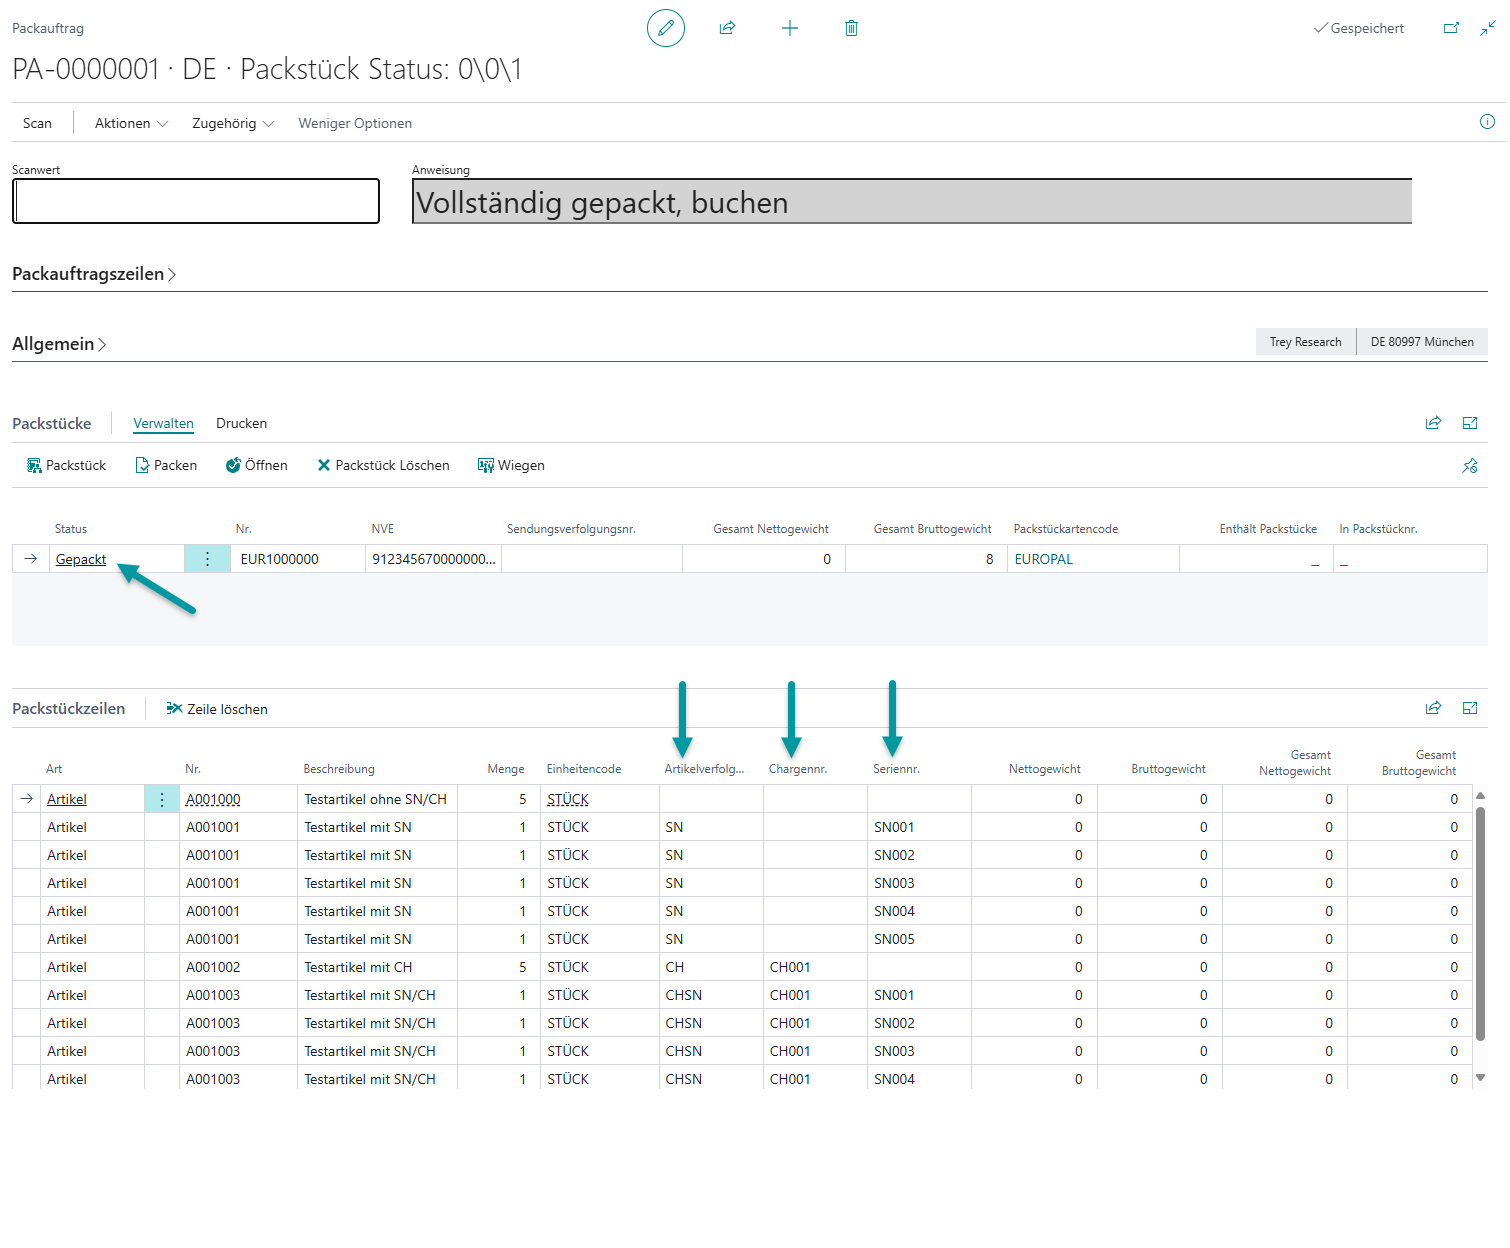Image resolution: width=1510 pixels, height=1248 pixels.
Task: Create new record with plus icon
Action: (x=790, y=28)
